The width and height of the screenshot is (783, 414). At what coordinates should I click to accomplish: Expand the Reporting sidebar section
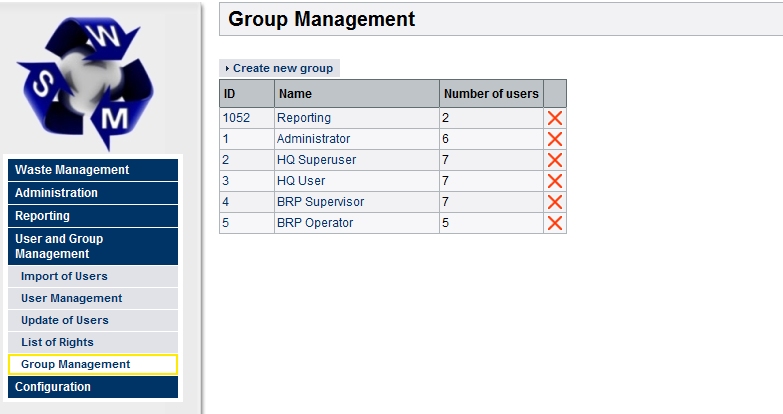[43, 216]
